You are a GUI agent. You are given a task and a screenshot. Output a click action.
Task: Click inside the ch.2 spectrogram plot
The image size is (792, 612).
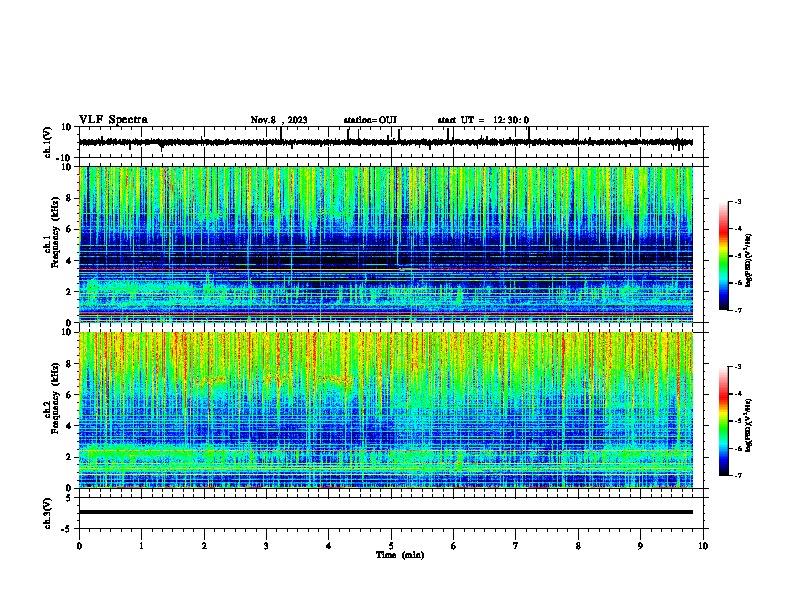pos(385,410)
